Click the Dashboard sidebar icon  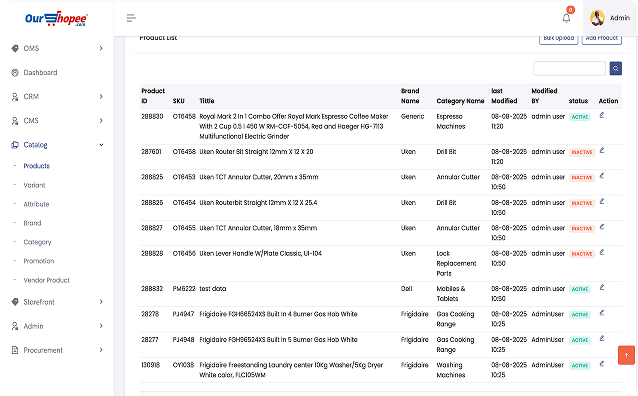click(15, 72)
